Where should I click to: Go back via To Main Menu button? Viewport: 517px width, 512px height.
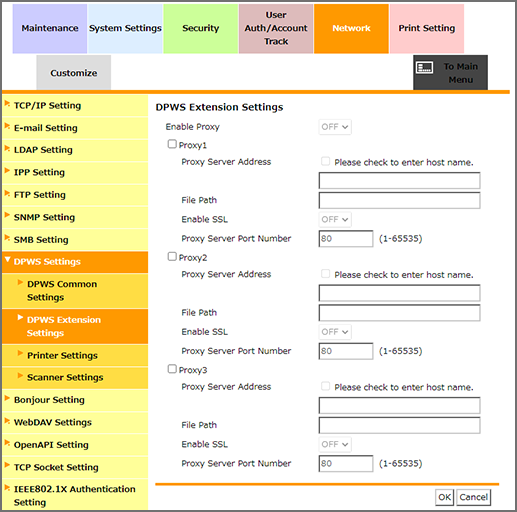pyautogui.click(x=450, y=73)
